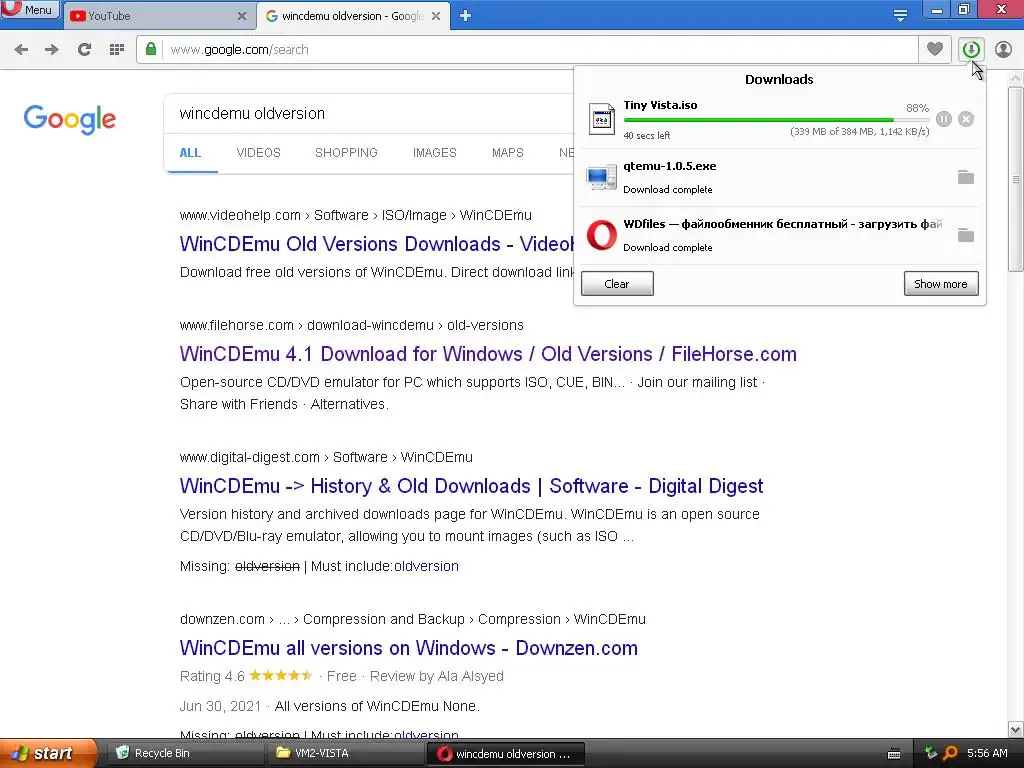The height and width of the screenshot is (768, 1024).
Task: Click www.filehorse.com breadcrumb text
Action: 236,325
